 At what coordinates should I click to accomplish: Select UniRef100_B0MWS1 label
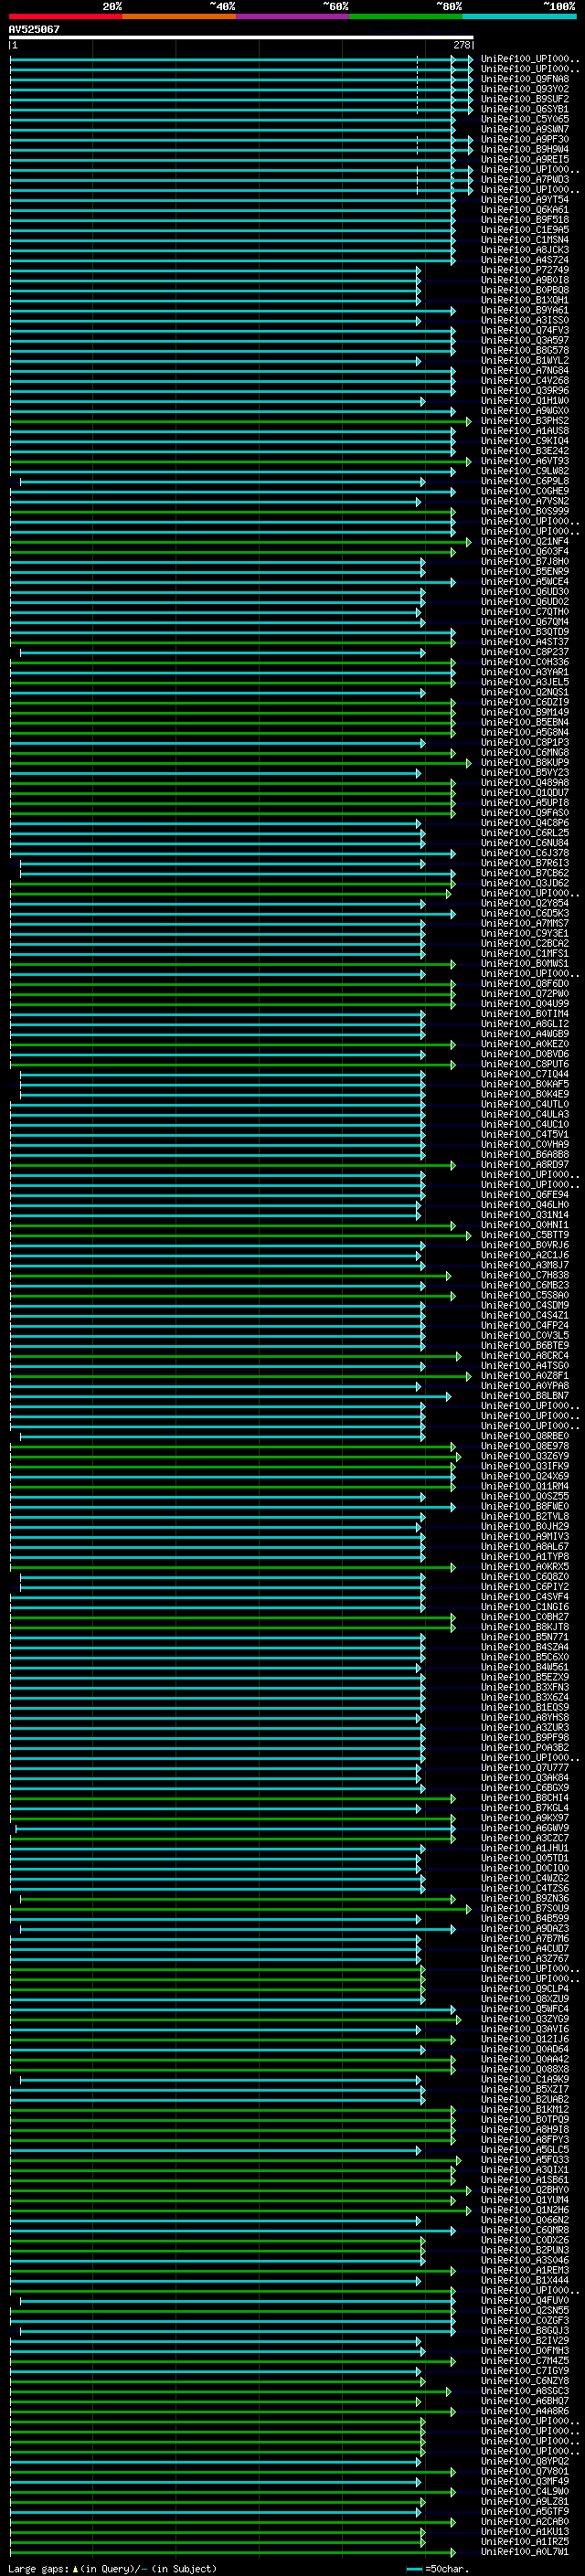(525, 963)
